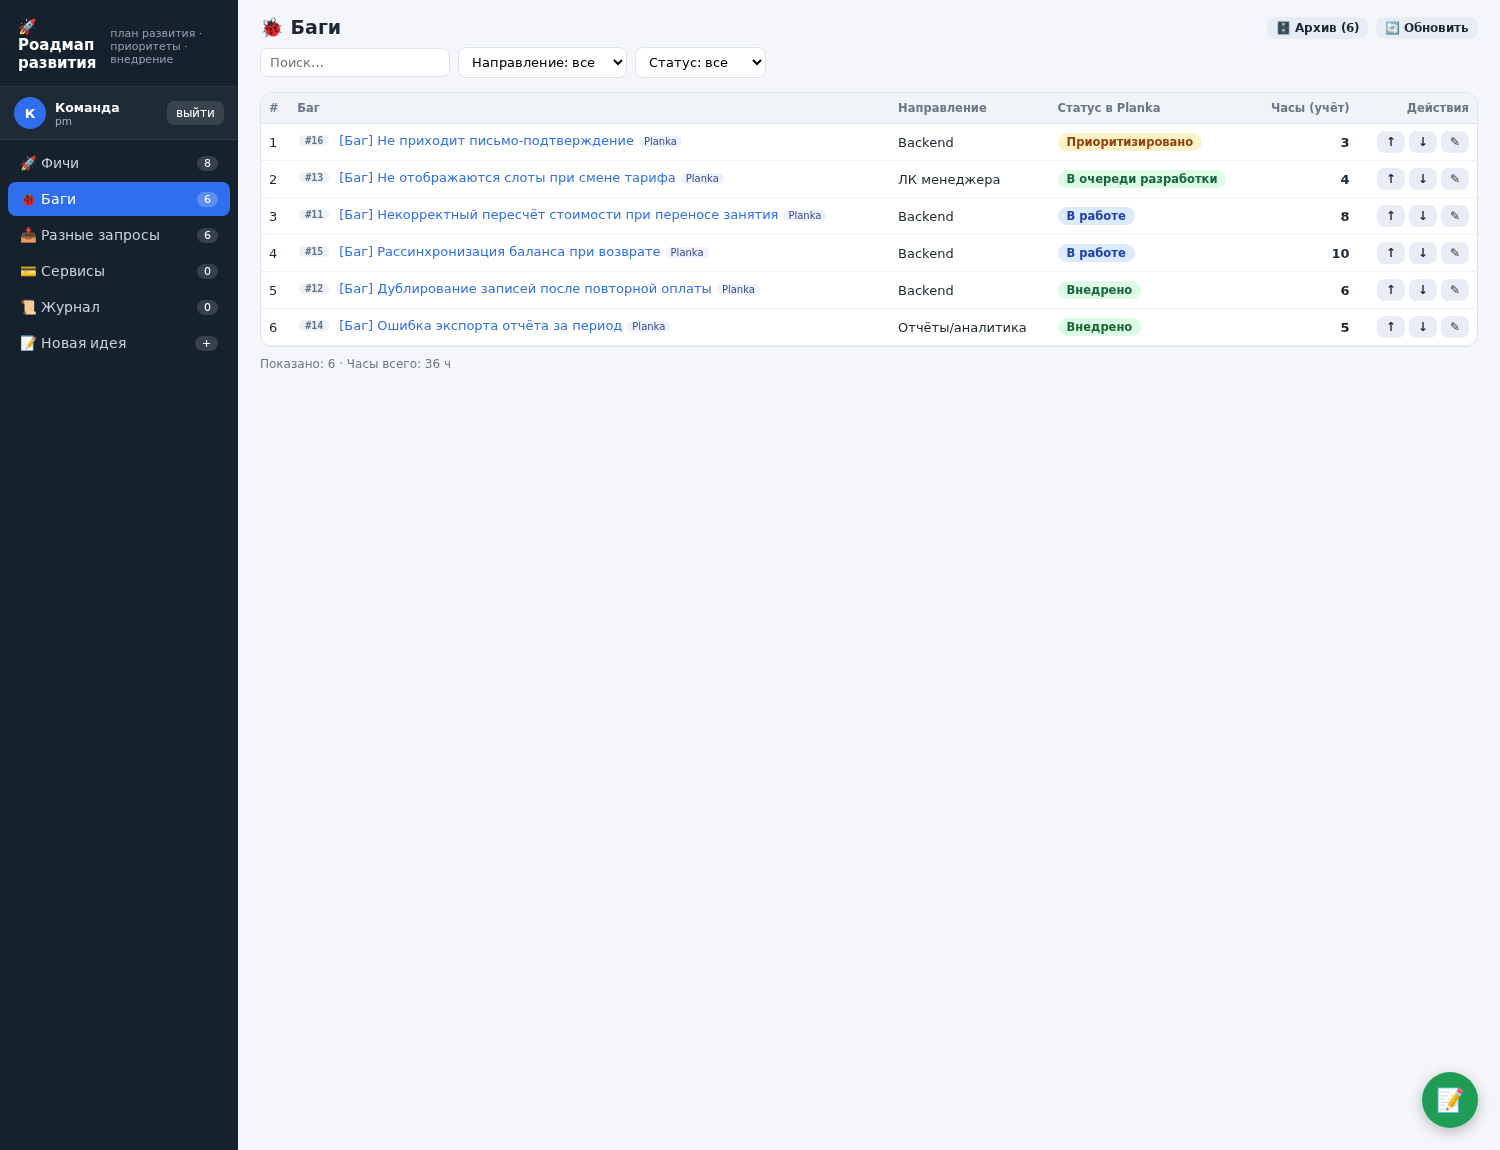Image resolution: width=1500 pixels, height=1150 pixels.
Task: Open 'Журнал' in the sidebar
Action: click(119, 307)
